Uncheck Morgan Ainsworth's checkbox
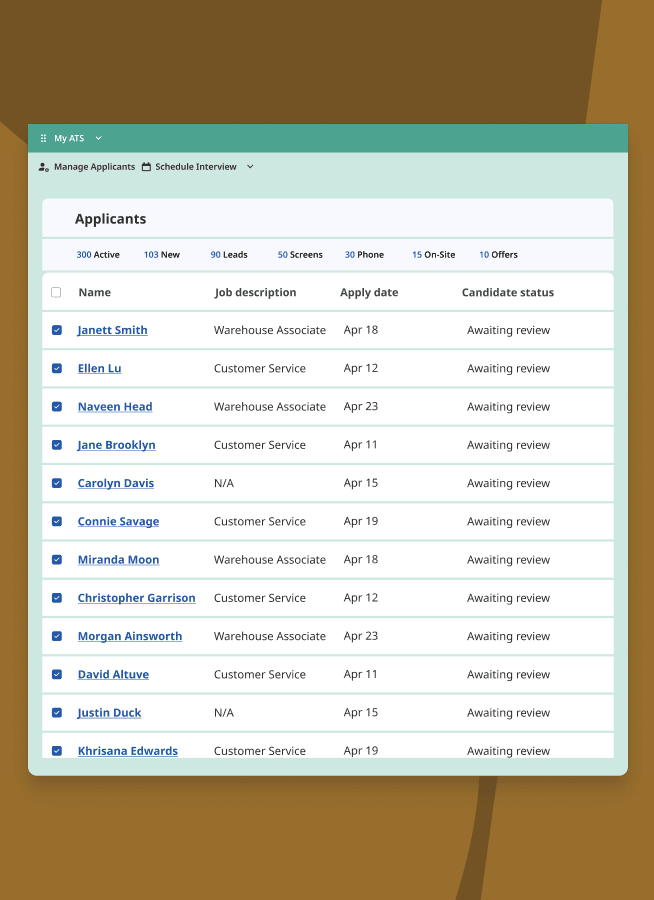Screen dimensions: 654x900 click(x=57, y=636)
